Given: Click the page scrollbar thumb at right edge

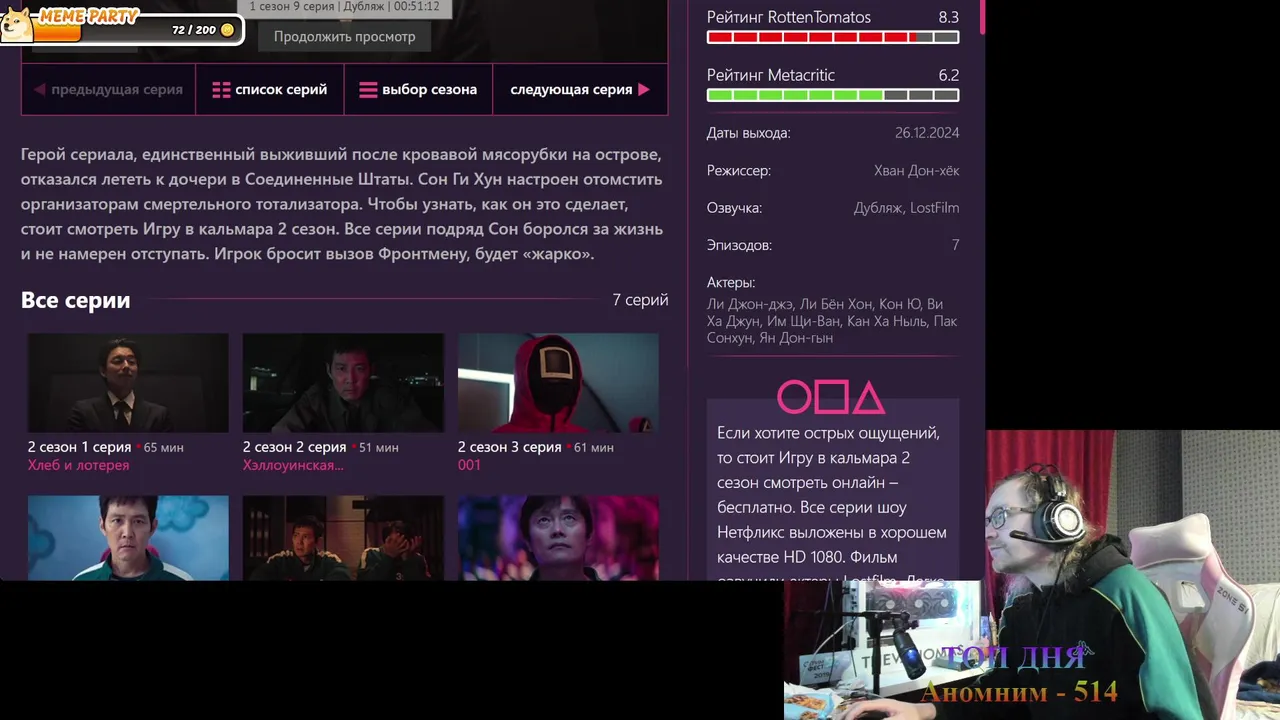Looking at the screenshot, I should pyautogui.click(x=982, y=16).
